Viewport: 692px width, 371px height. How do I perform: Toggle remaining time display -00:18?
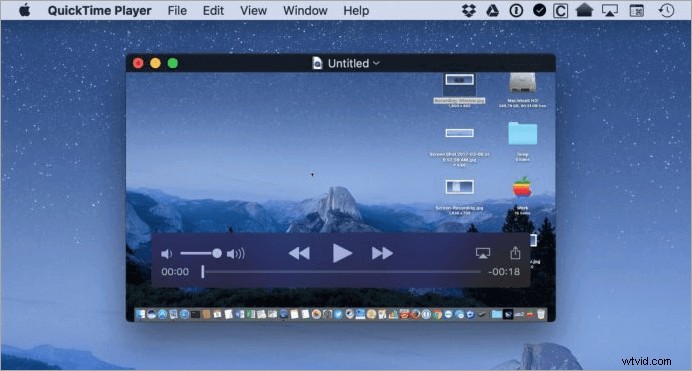504,272
